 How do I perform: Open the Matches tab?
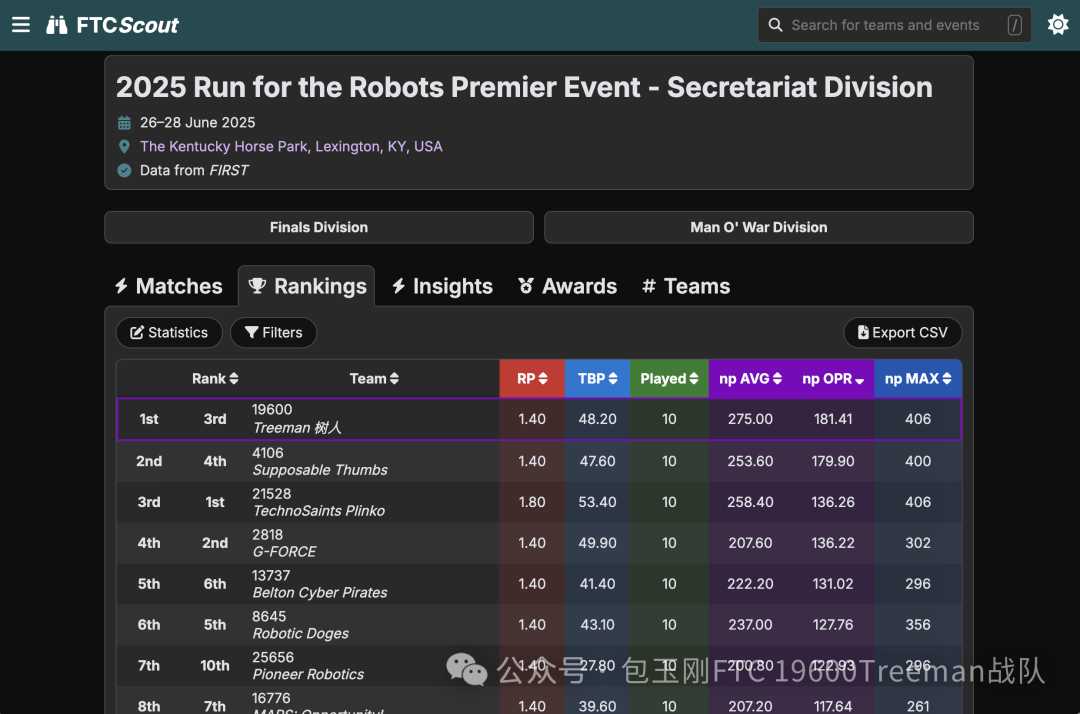pos(168,286)
